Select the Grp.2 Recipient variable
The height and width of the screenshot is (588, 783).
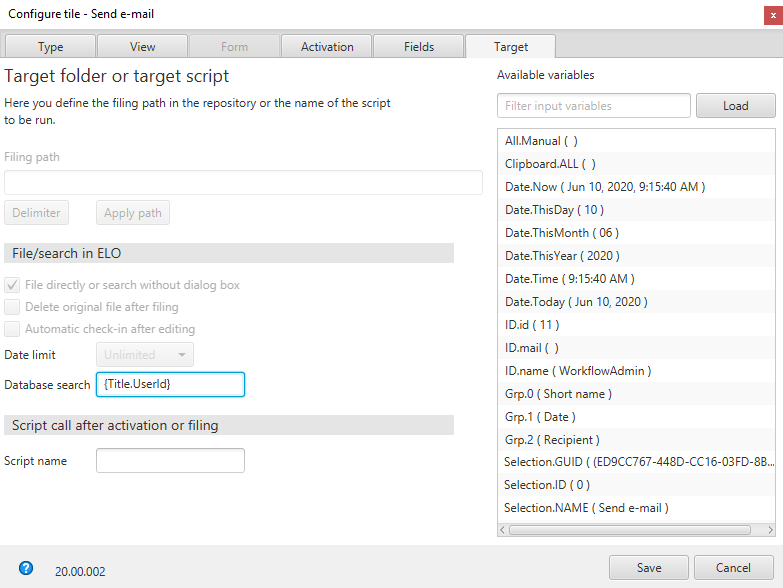[x=552, y=440]
